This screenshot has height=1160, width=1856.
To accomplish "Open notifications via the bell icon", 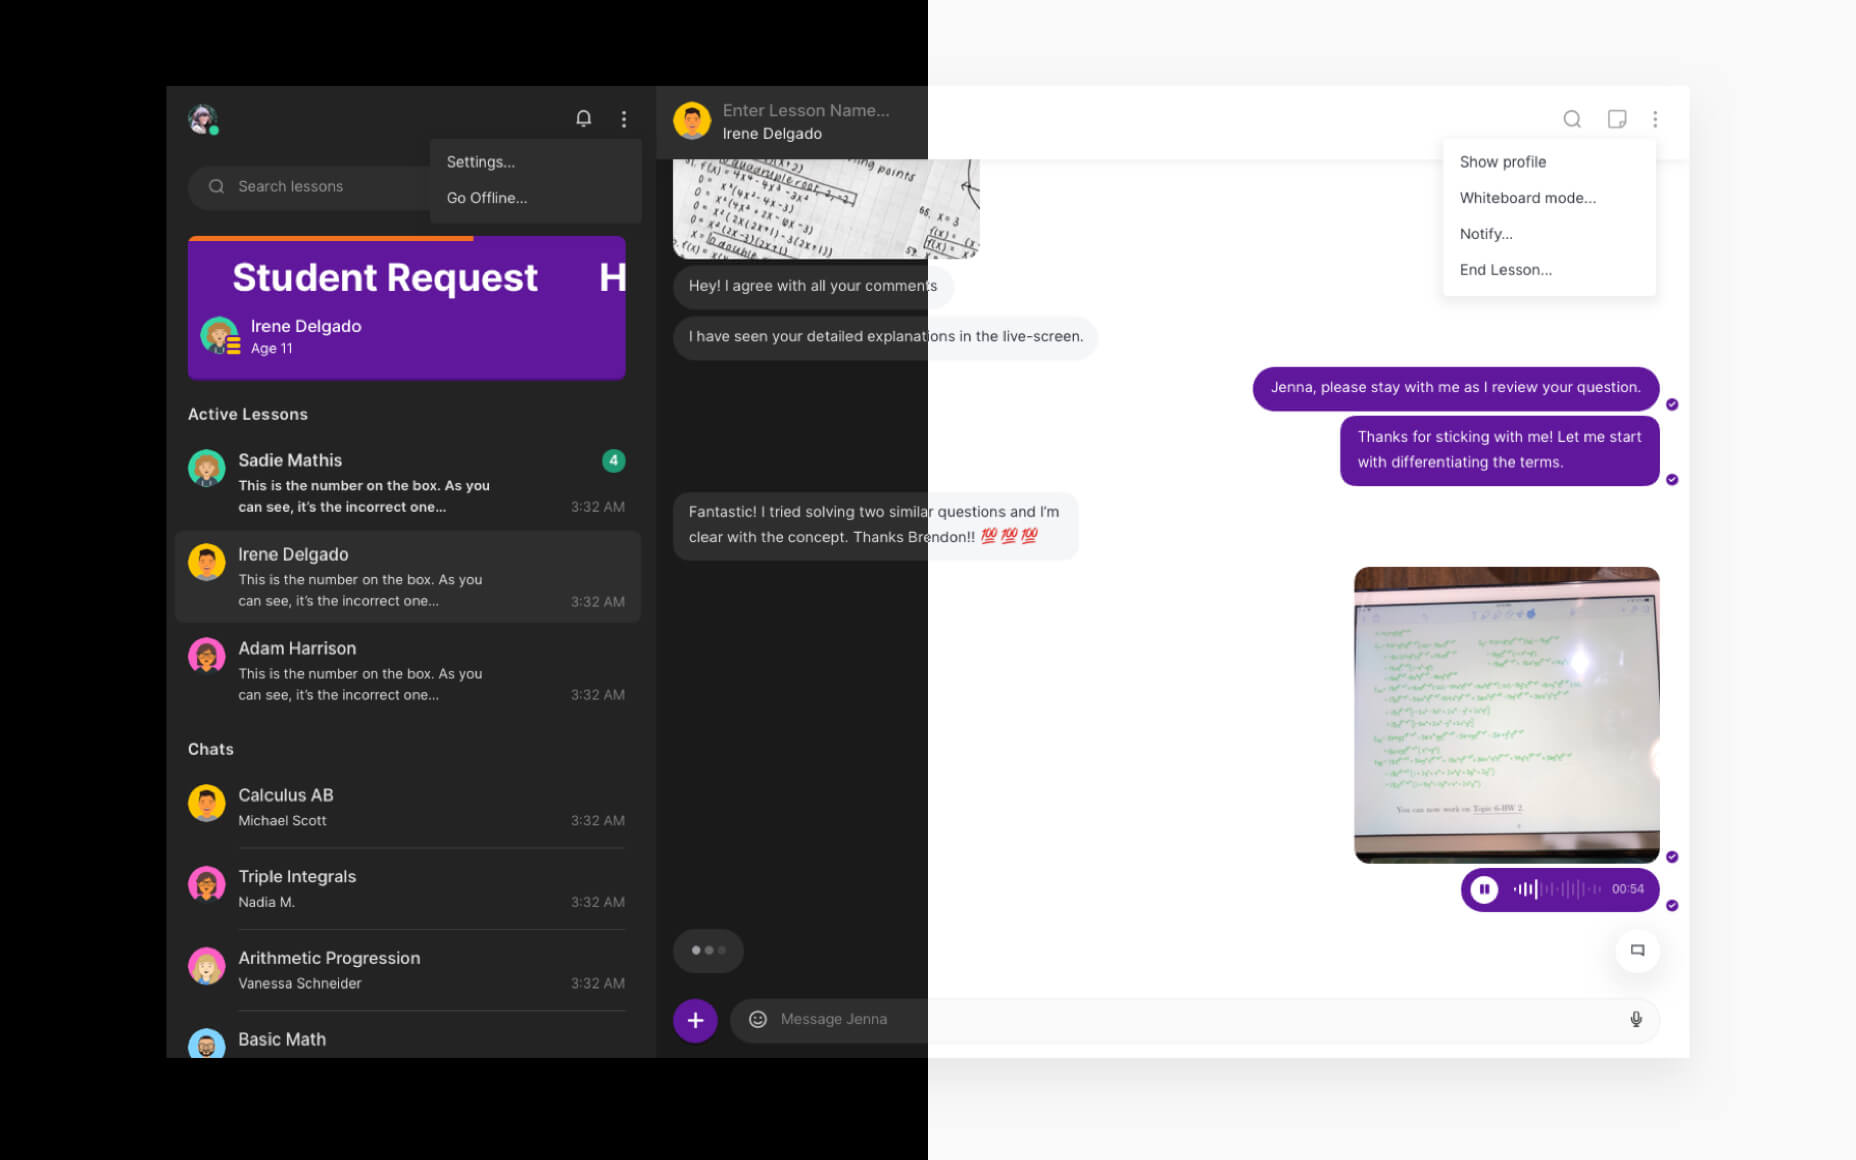I will [583, 118].
